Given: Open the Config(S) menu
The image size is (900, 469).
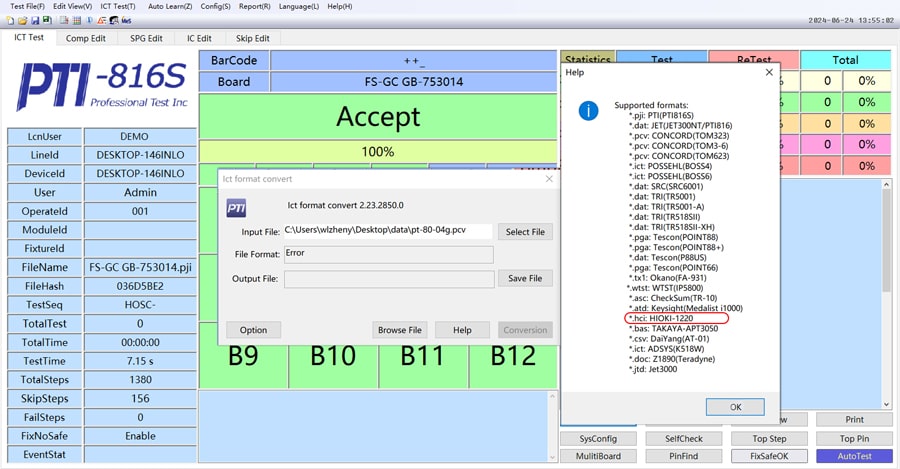Looking at the screenshot, I should 215,6.
